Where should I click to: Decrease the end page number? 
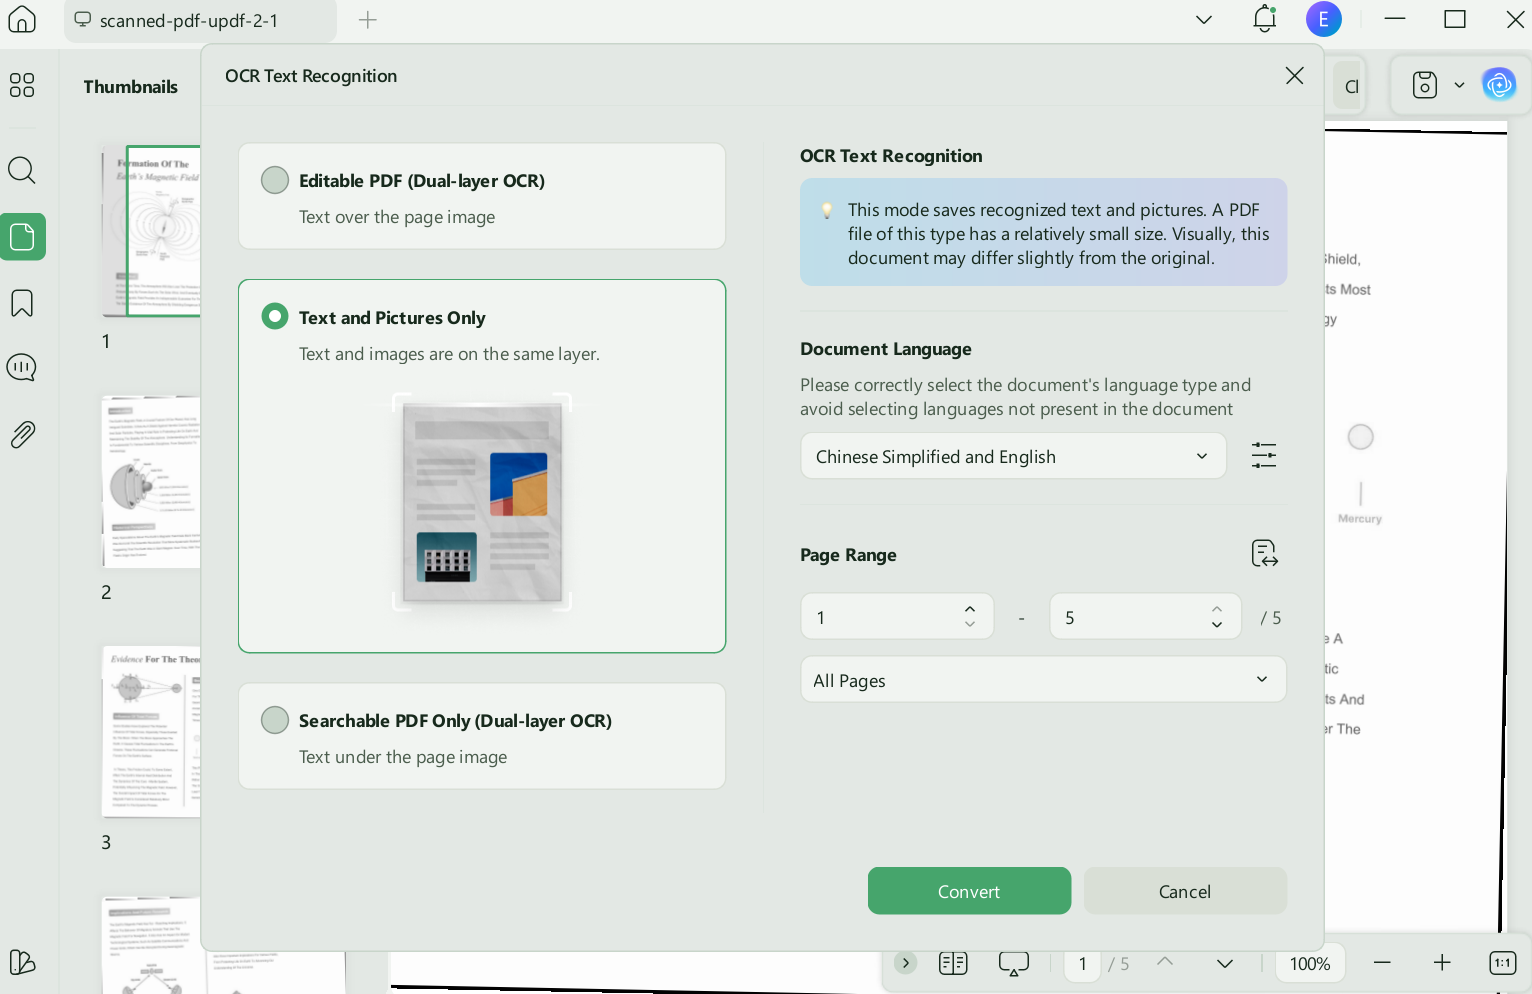tap(1217, 625)
